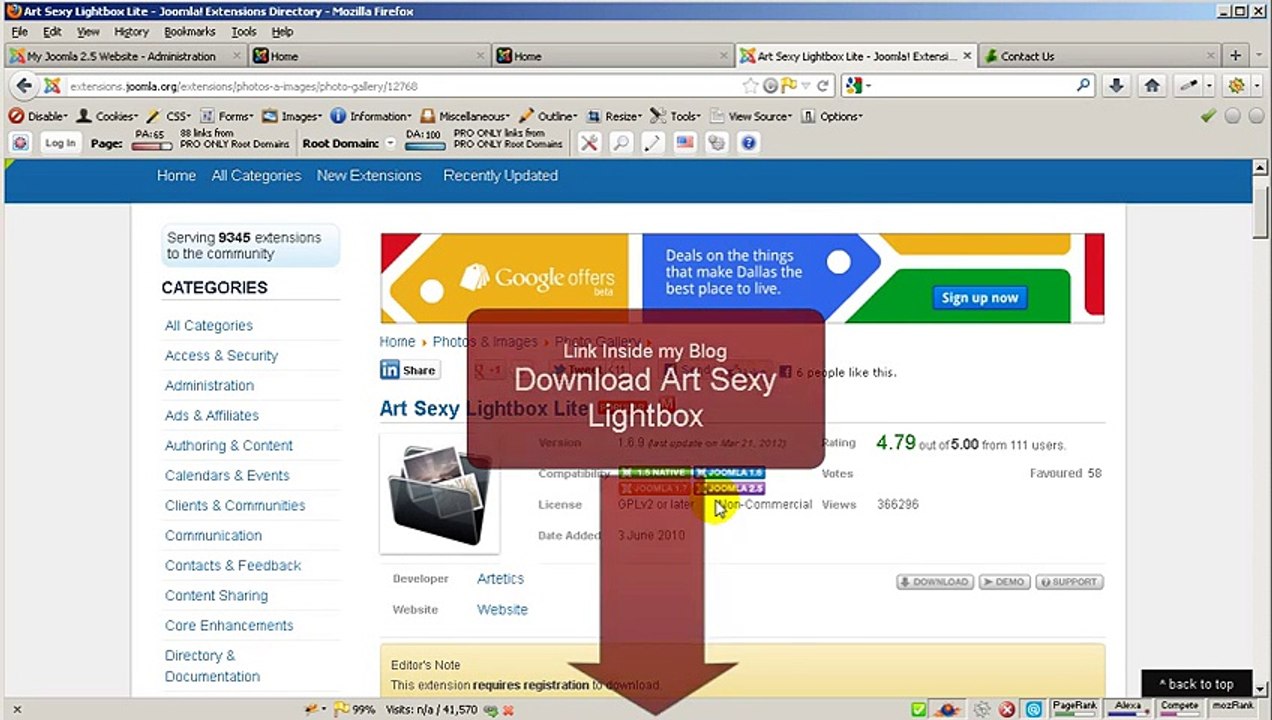Image resolution: width=1272 pixels, height=720 pixels.
Task: Open the History menu
Action: 131,32
